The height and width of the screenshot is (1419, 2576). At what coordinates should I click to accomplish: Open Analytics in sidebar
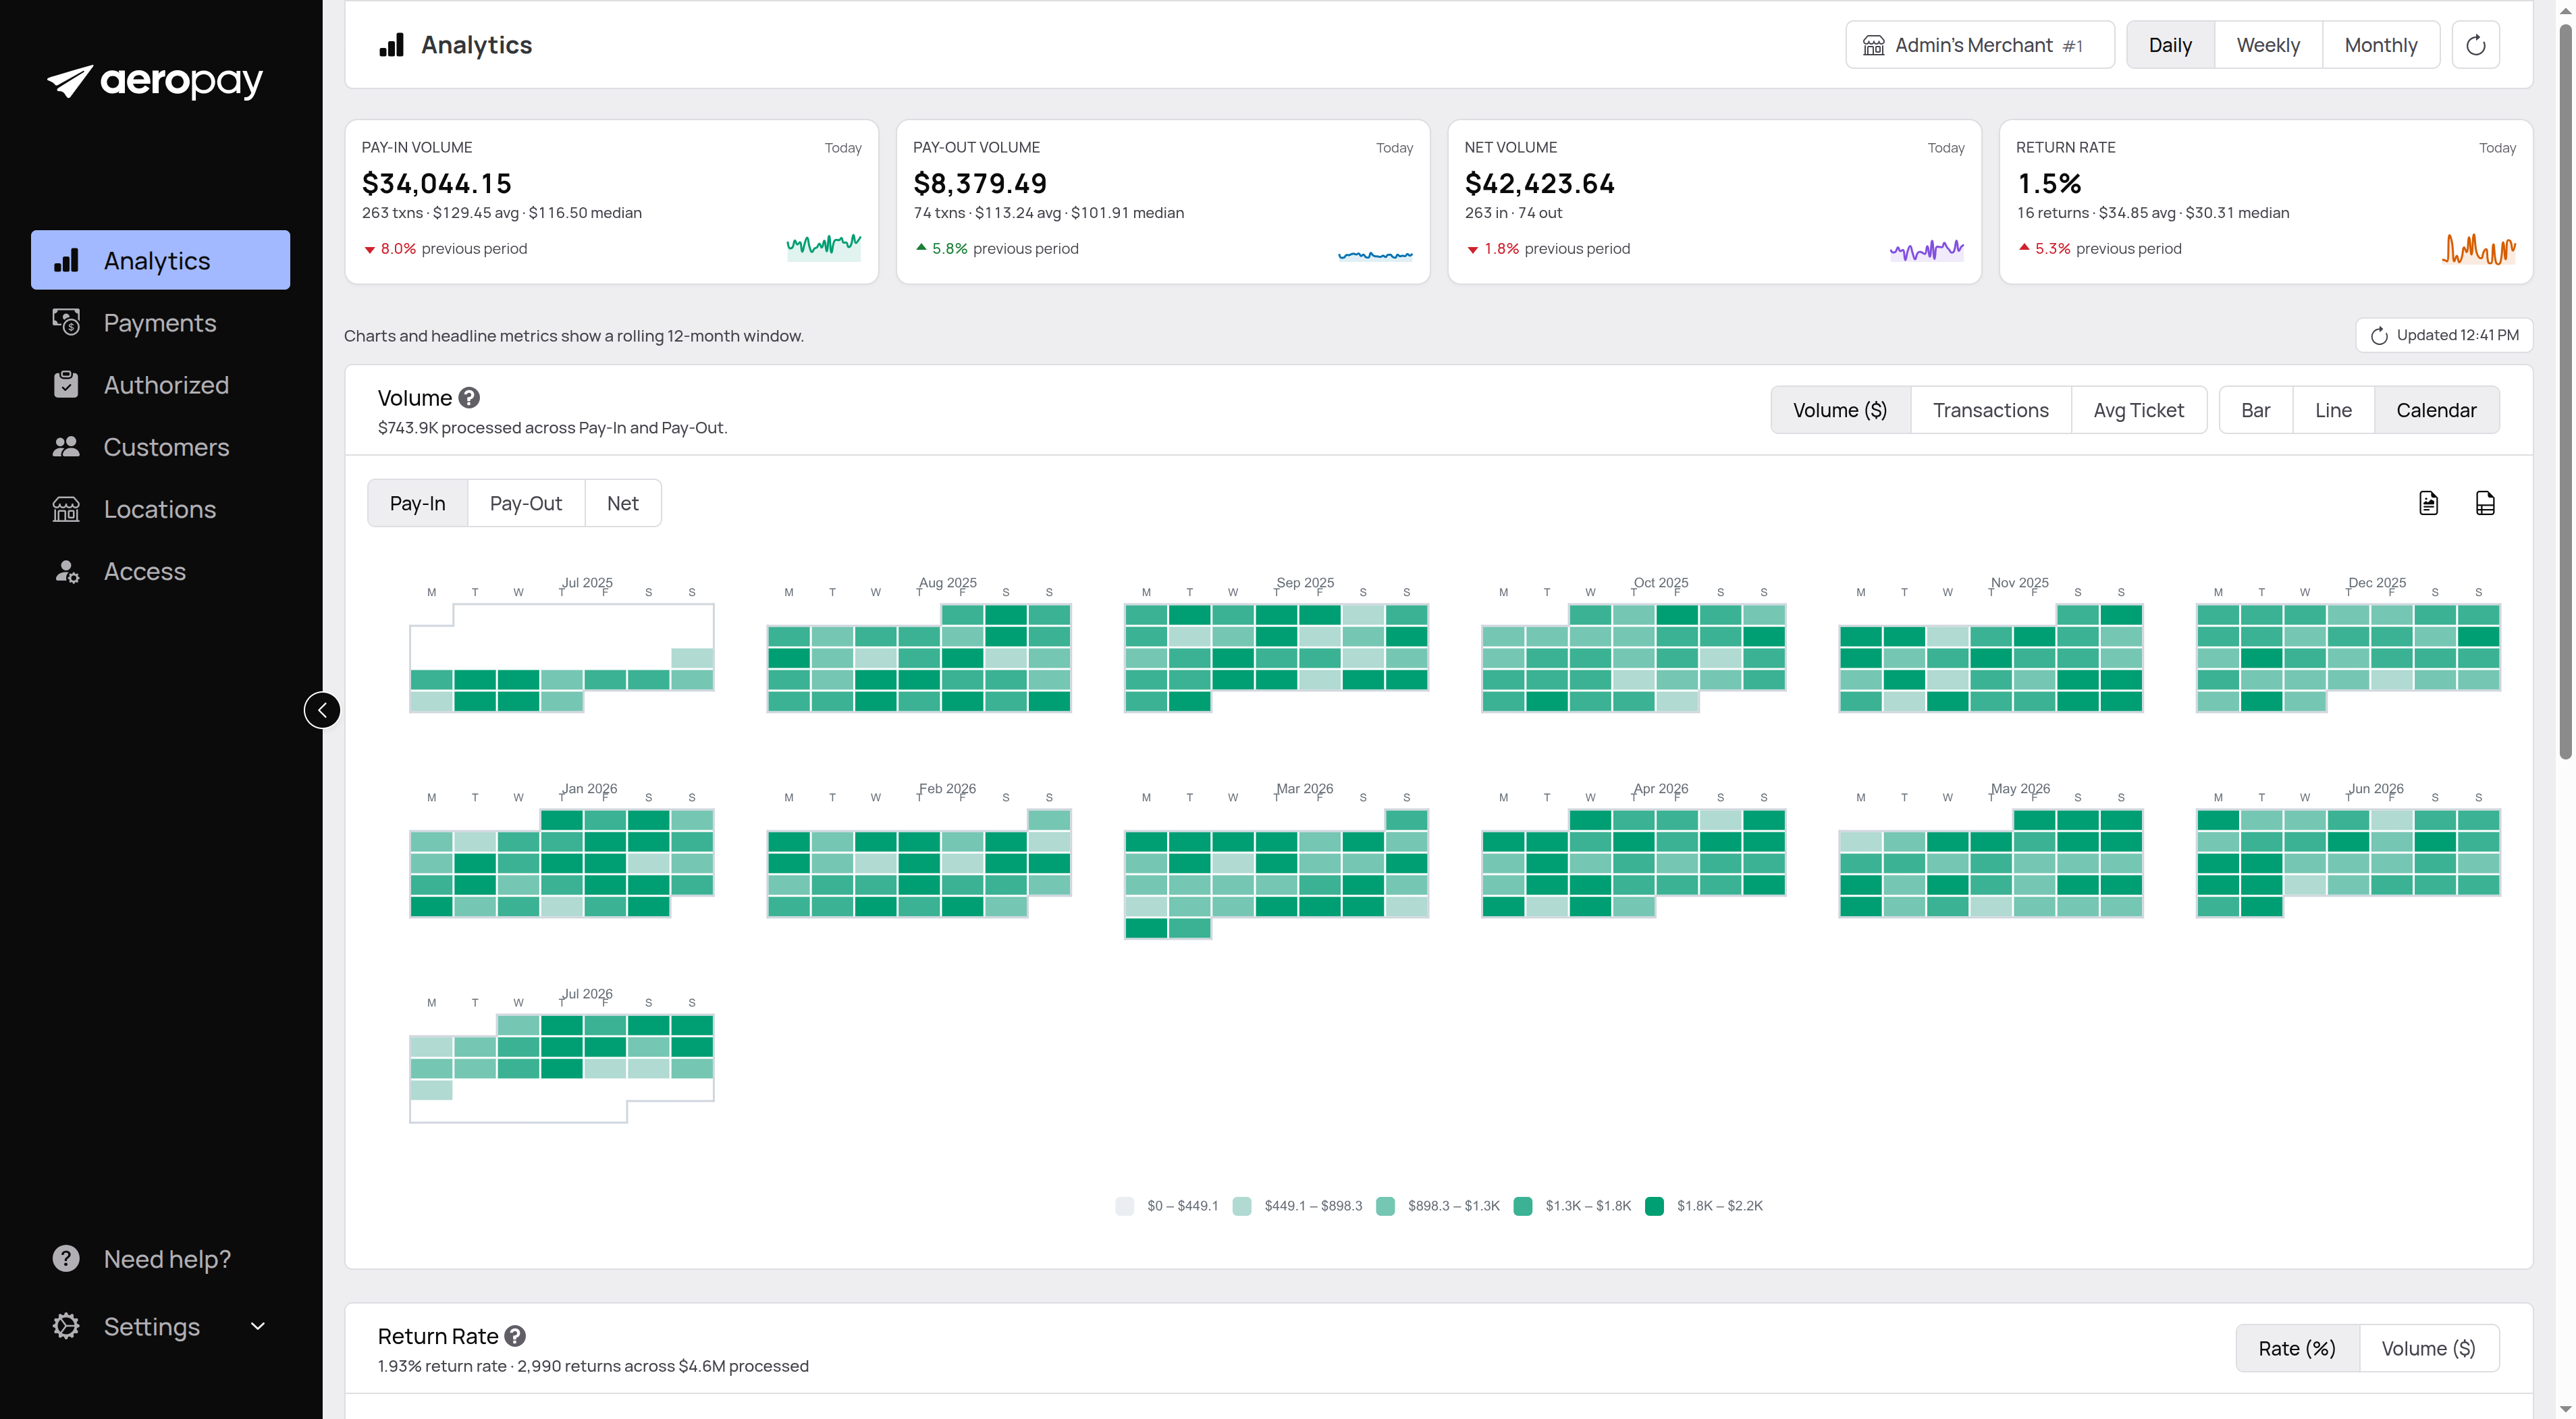pyautogui.click(x=160, y=260)
